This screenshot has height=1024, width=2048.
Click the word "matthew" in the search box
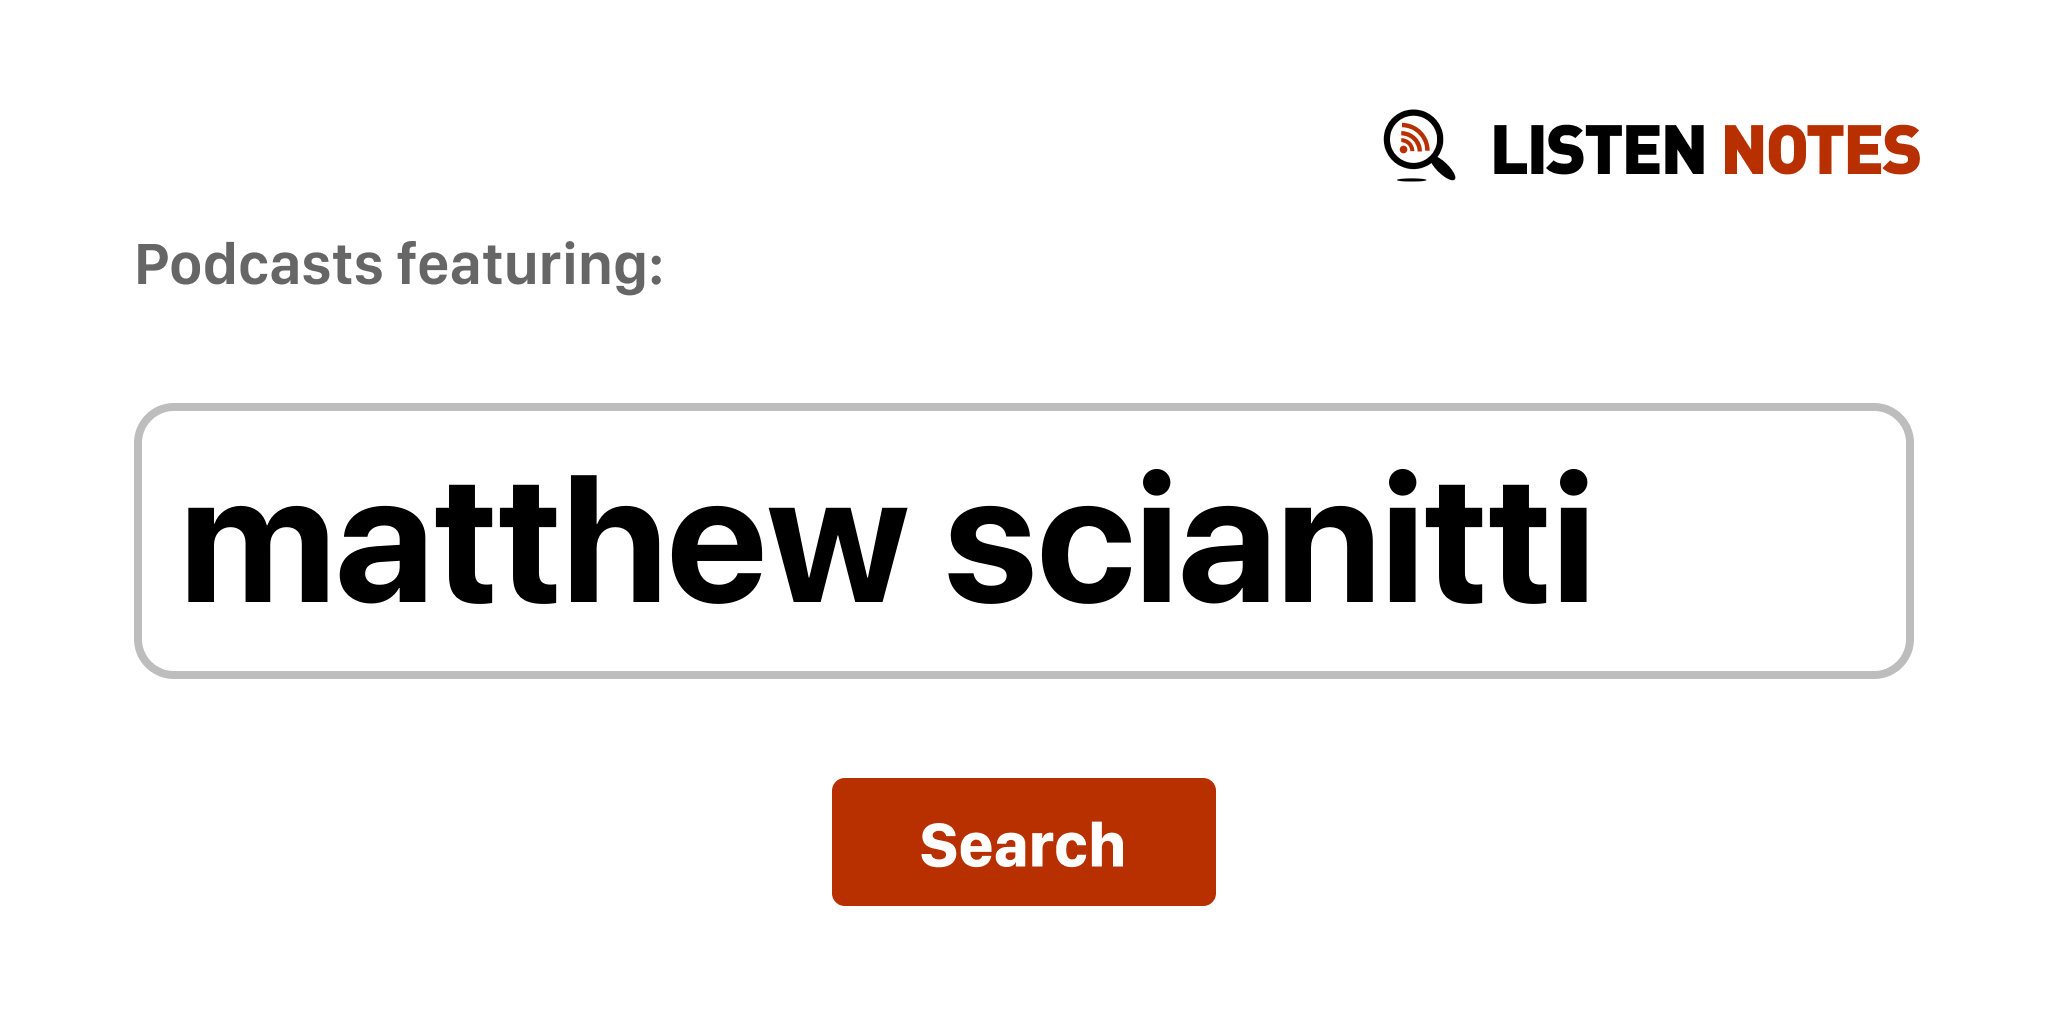pos(543,541)
